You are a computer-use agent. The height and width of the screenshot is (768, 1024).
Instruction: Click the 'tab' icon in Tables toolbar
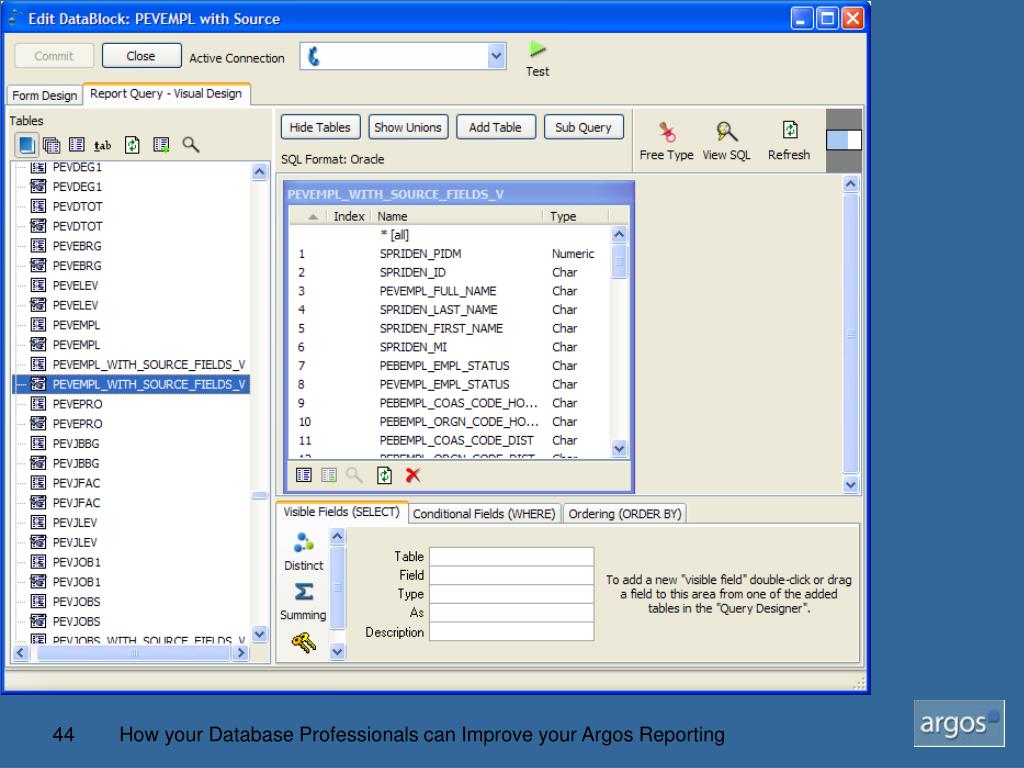(x=103, y=145)
